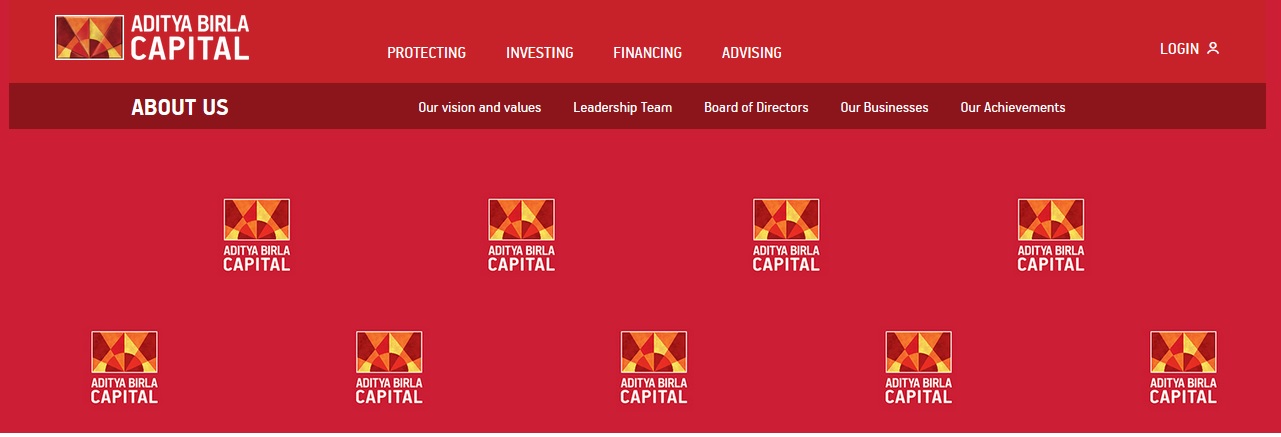Click the Aditya Birla Capital header logo
Image resolution: width=1281 pixels, height=437 pixels.
point(152,38)
